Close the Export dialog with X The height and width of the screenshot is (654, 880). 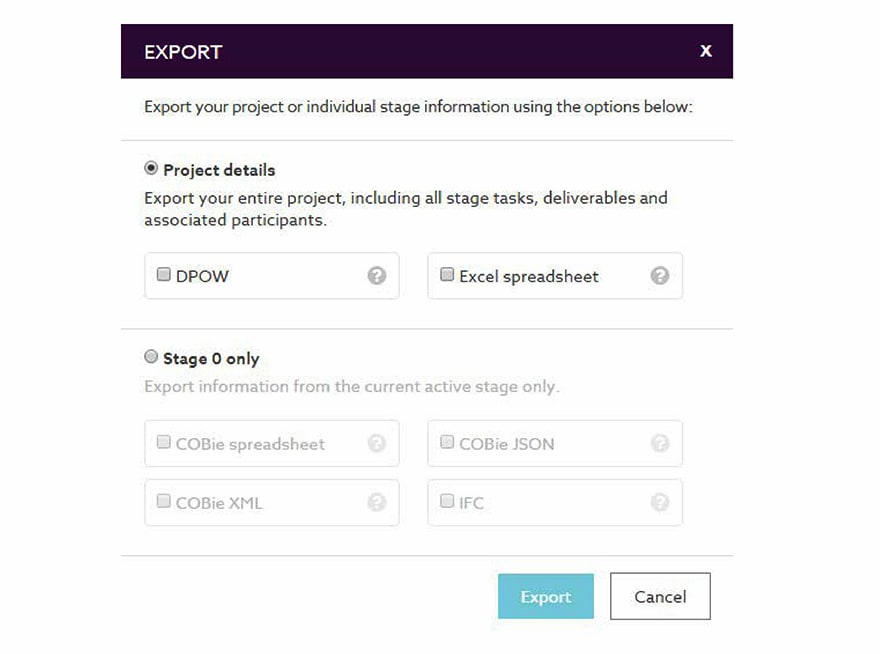706,51
